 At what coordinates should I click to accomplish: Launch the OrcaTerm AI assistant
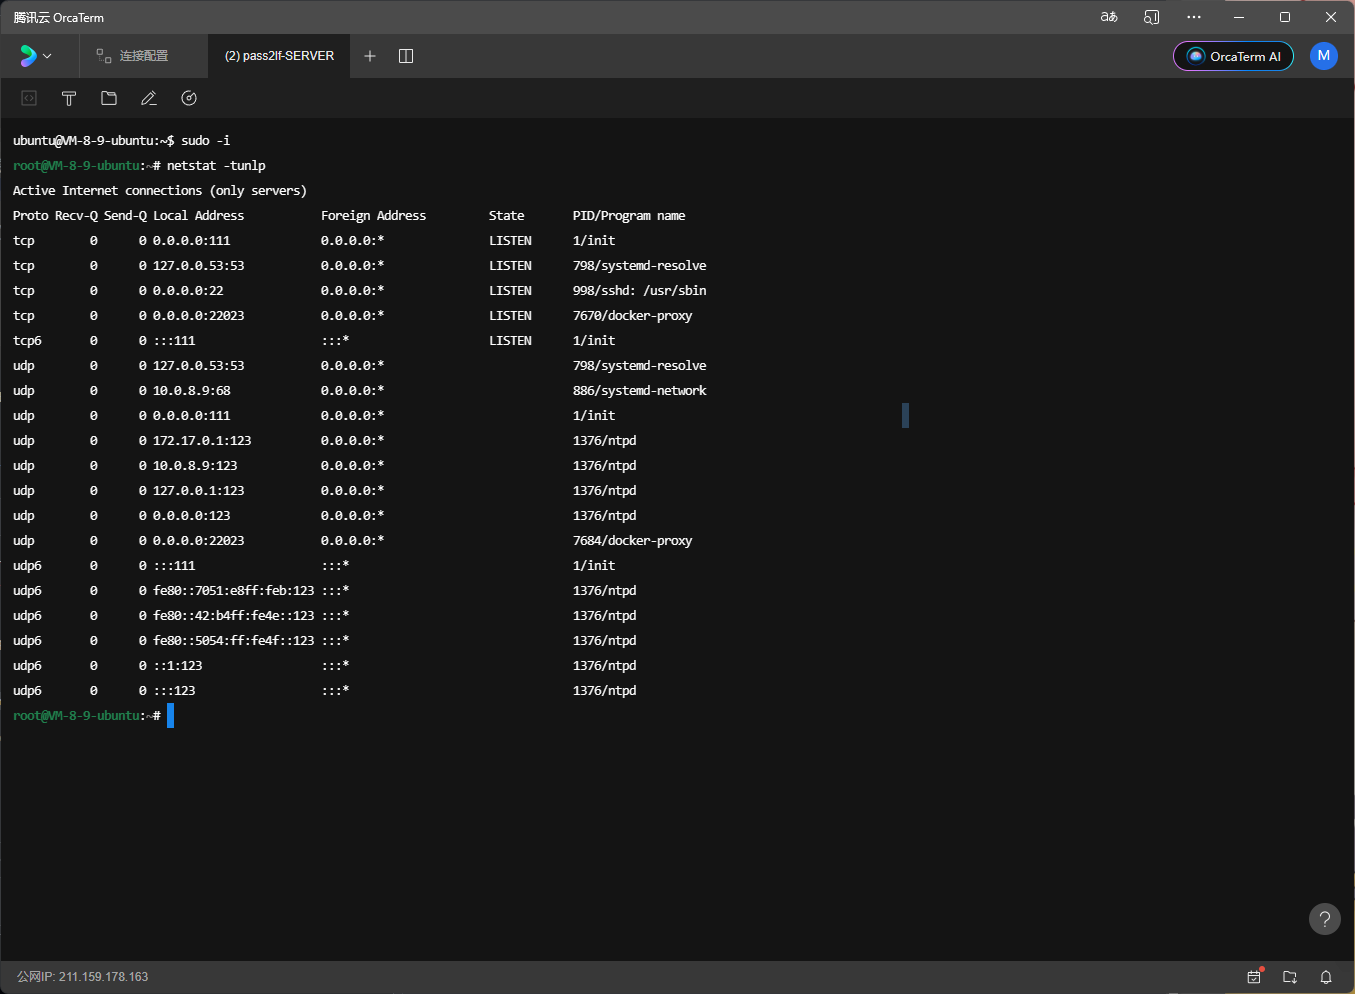[x=1233, y=56]
